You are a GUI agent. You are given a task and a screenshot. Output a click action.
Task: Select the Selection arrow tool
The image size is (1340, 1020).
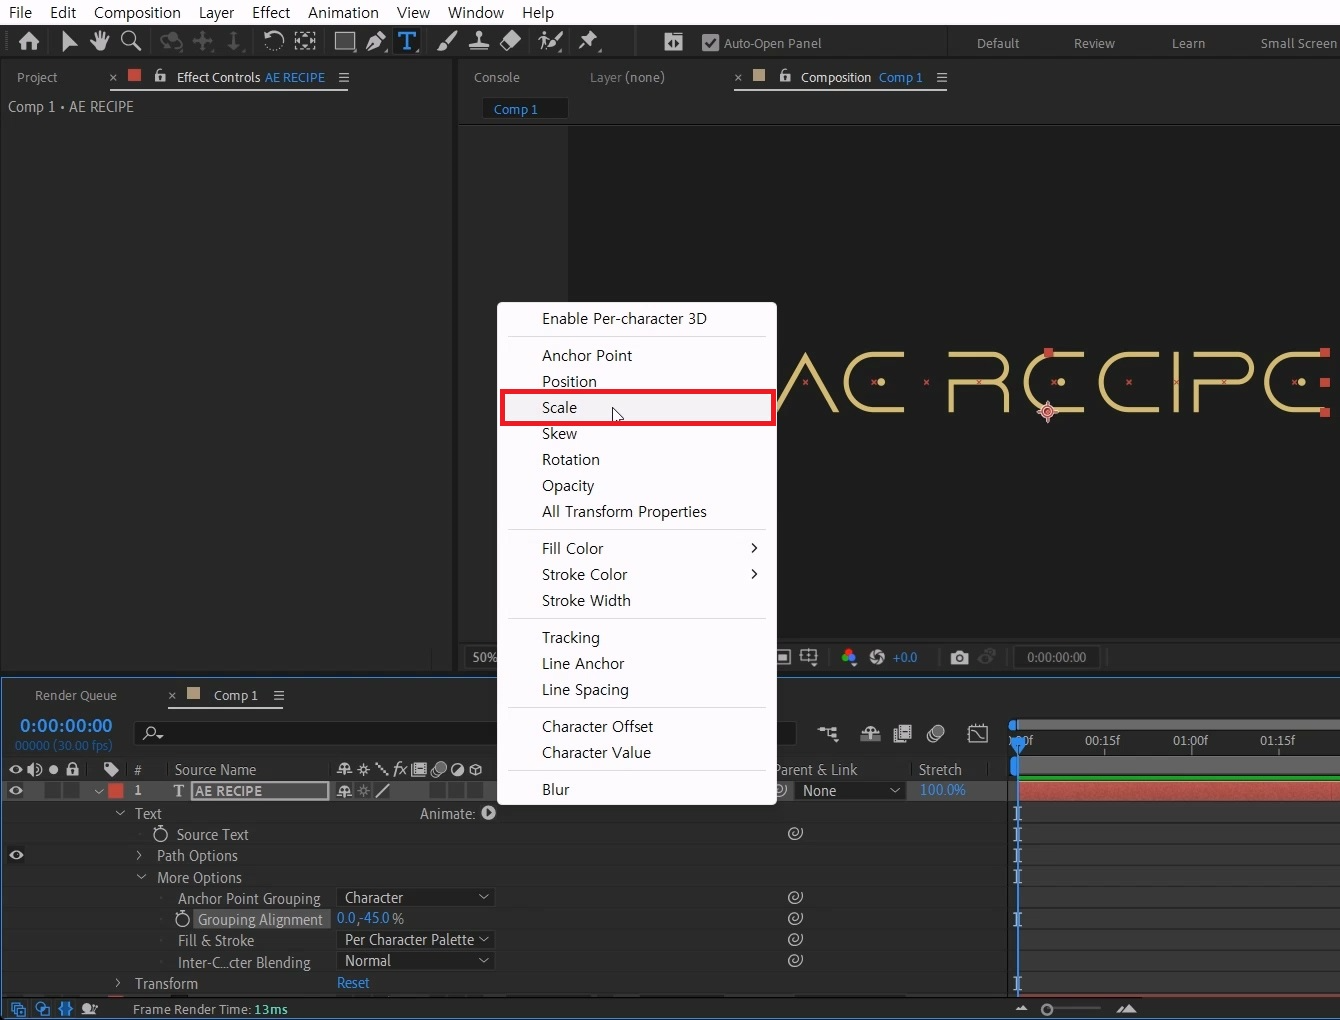point(69,42)
